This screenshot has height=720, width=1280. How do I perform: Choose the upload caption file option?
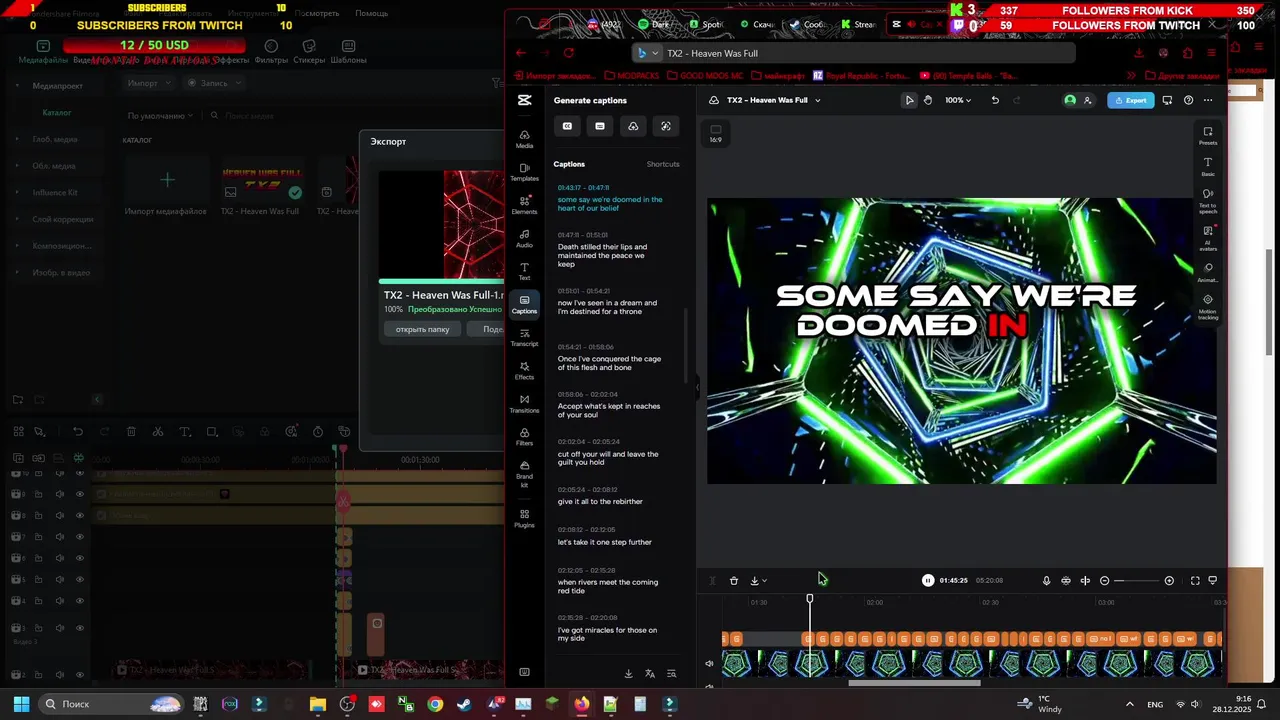633,126
